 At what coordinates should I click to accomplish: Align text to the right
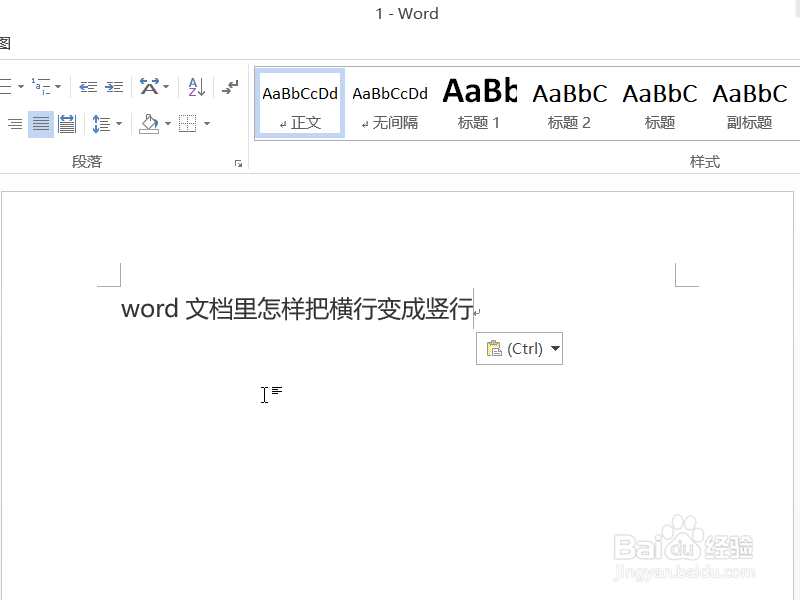coord(15,123)
